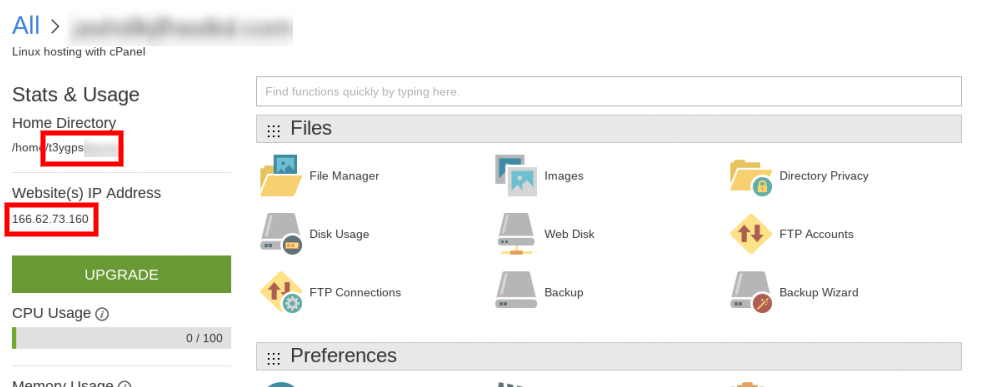Open the Disk Usage icon
Screen dimensions: 986x387
pyautogui.click(x=281, y=234)
